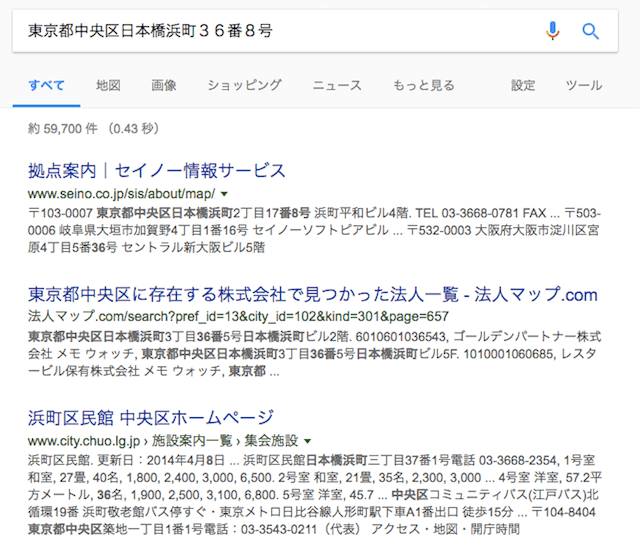Image resolution: width=640 pixels, height=552 pixels.
Task: Click www.city.chuo.lg.jp breadcrumb URL
Action: [x=84, y=441]
